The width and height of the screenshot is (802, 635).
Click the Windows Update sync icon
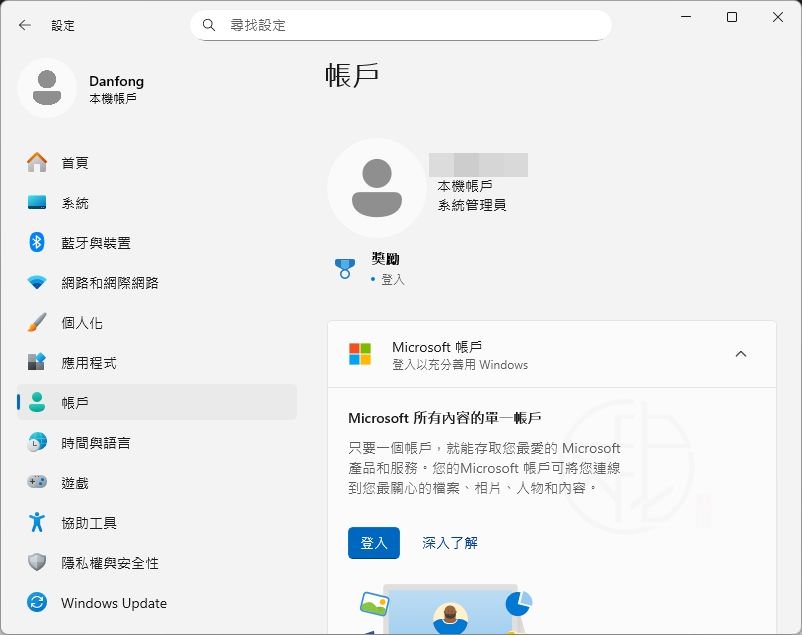pos(37,602)
